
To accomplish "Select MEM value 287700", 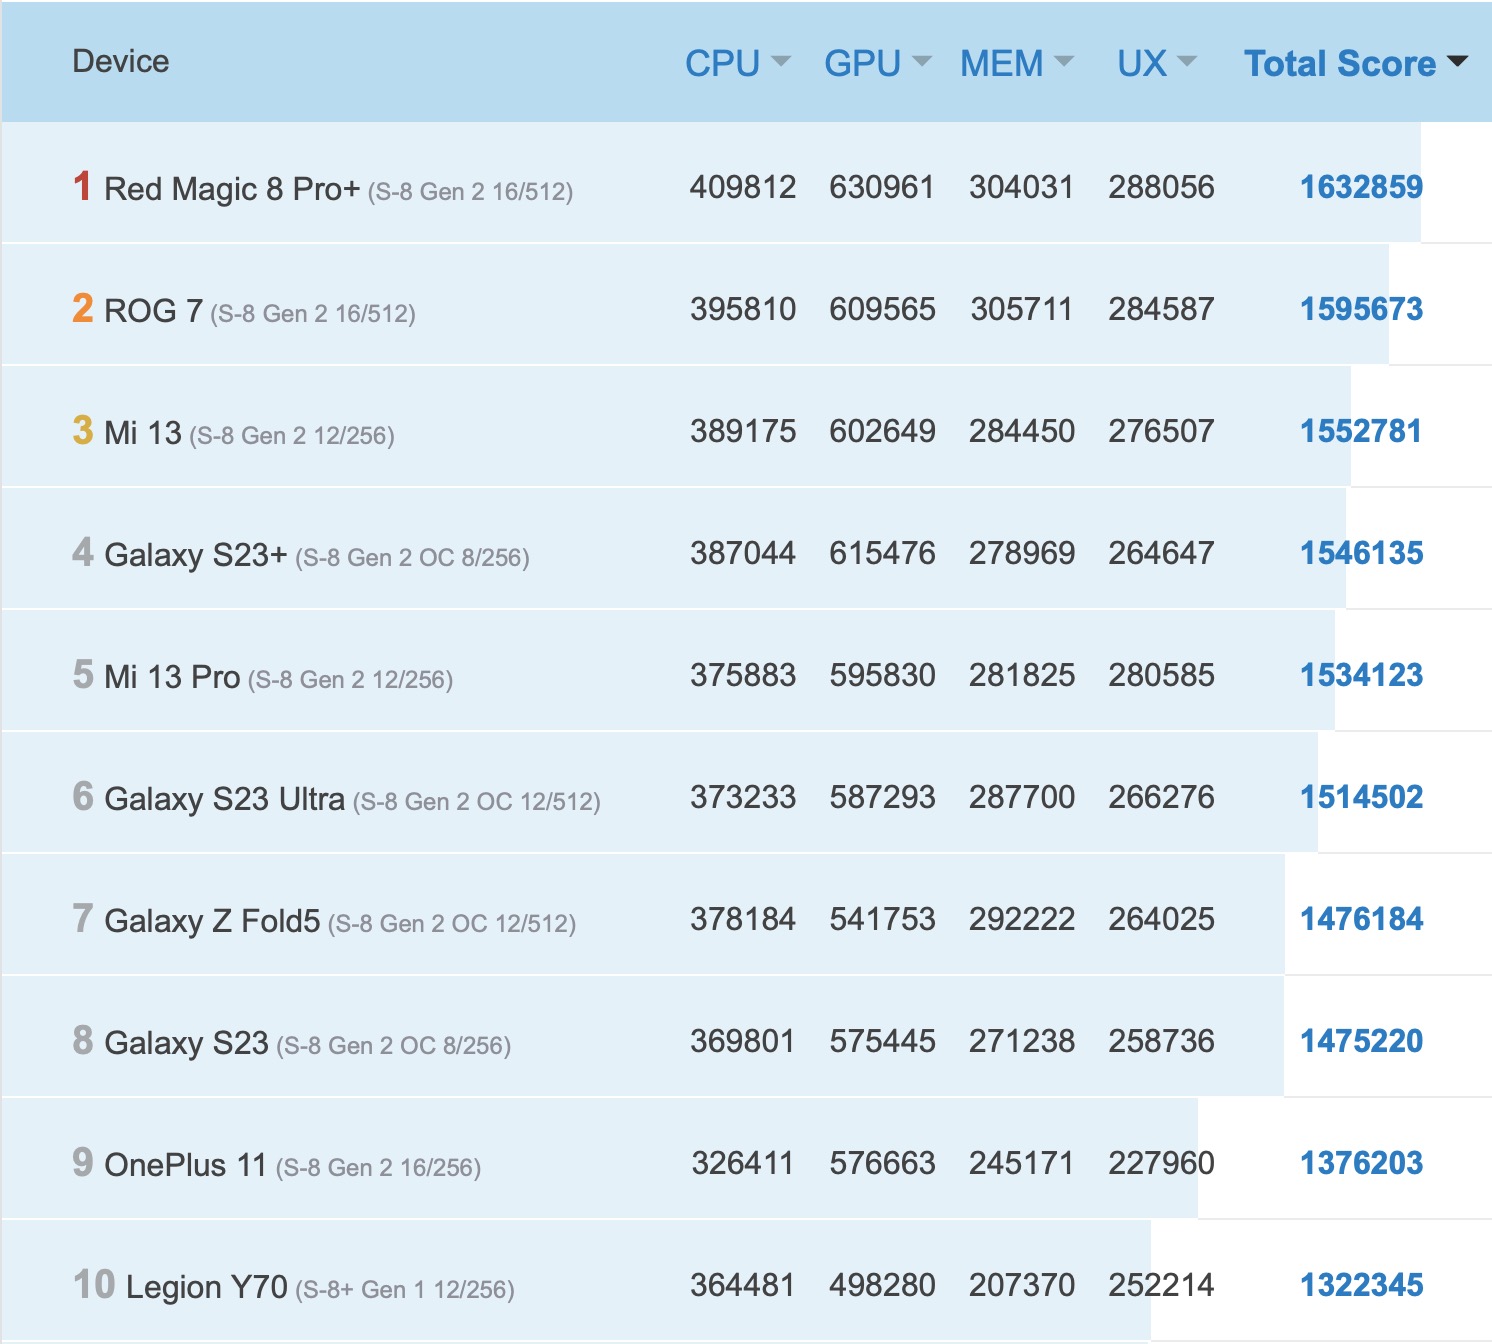I will point(1021,797).
